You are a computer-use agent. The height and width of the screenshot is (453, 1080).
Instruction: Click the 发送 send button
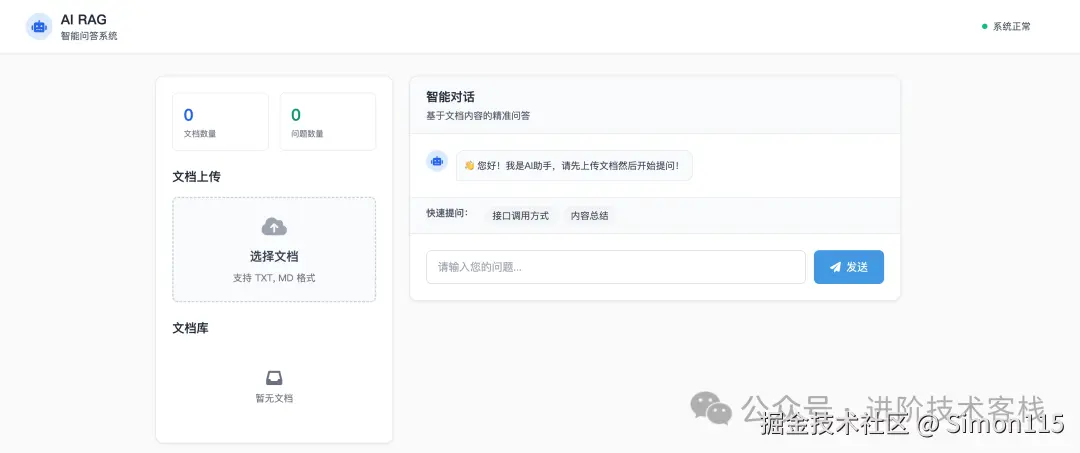849,267
